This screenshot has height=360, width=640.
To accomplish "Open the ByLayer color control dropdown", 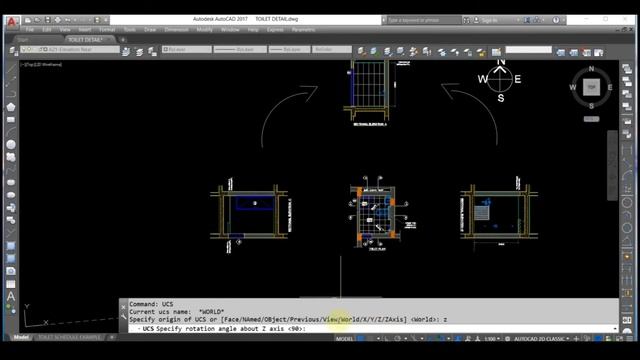I will (187, 49).
